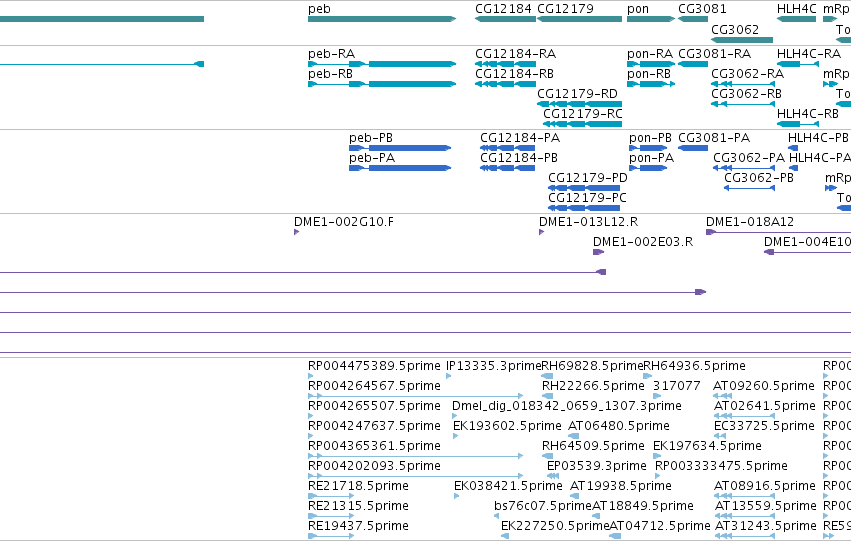Select transcript CG12184-RB
Screen dimensions: 851x541
click(515, 74)
